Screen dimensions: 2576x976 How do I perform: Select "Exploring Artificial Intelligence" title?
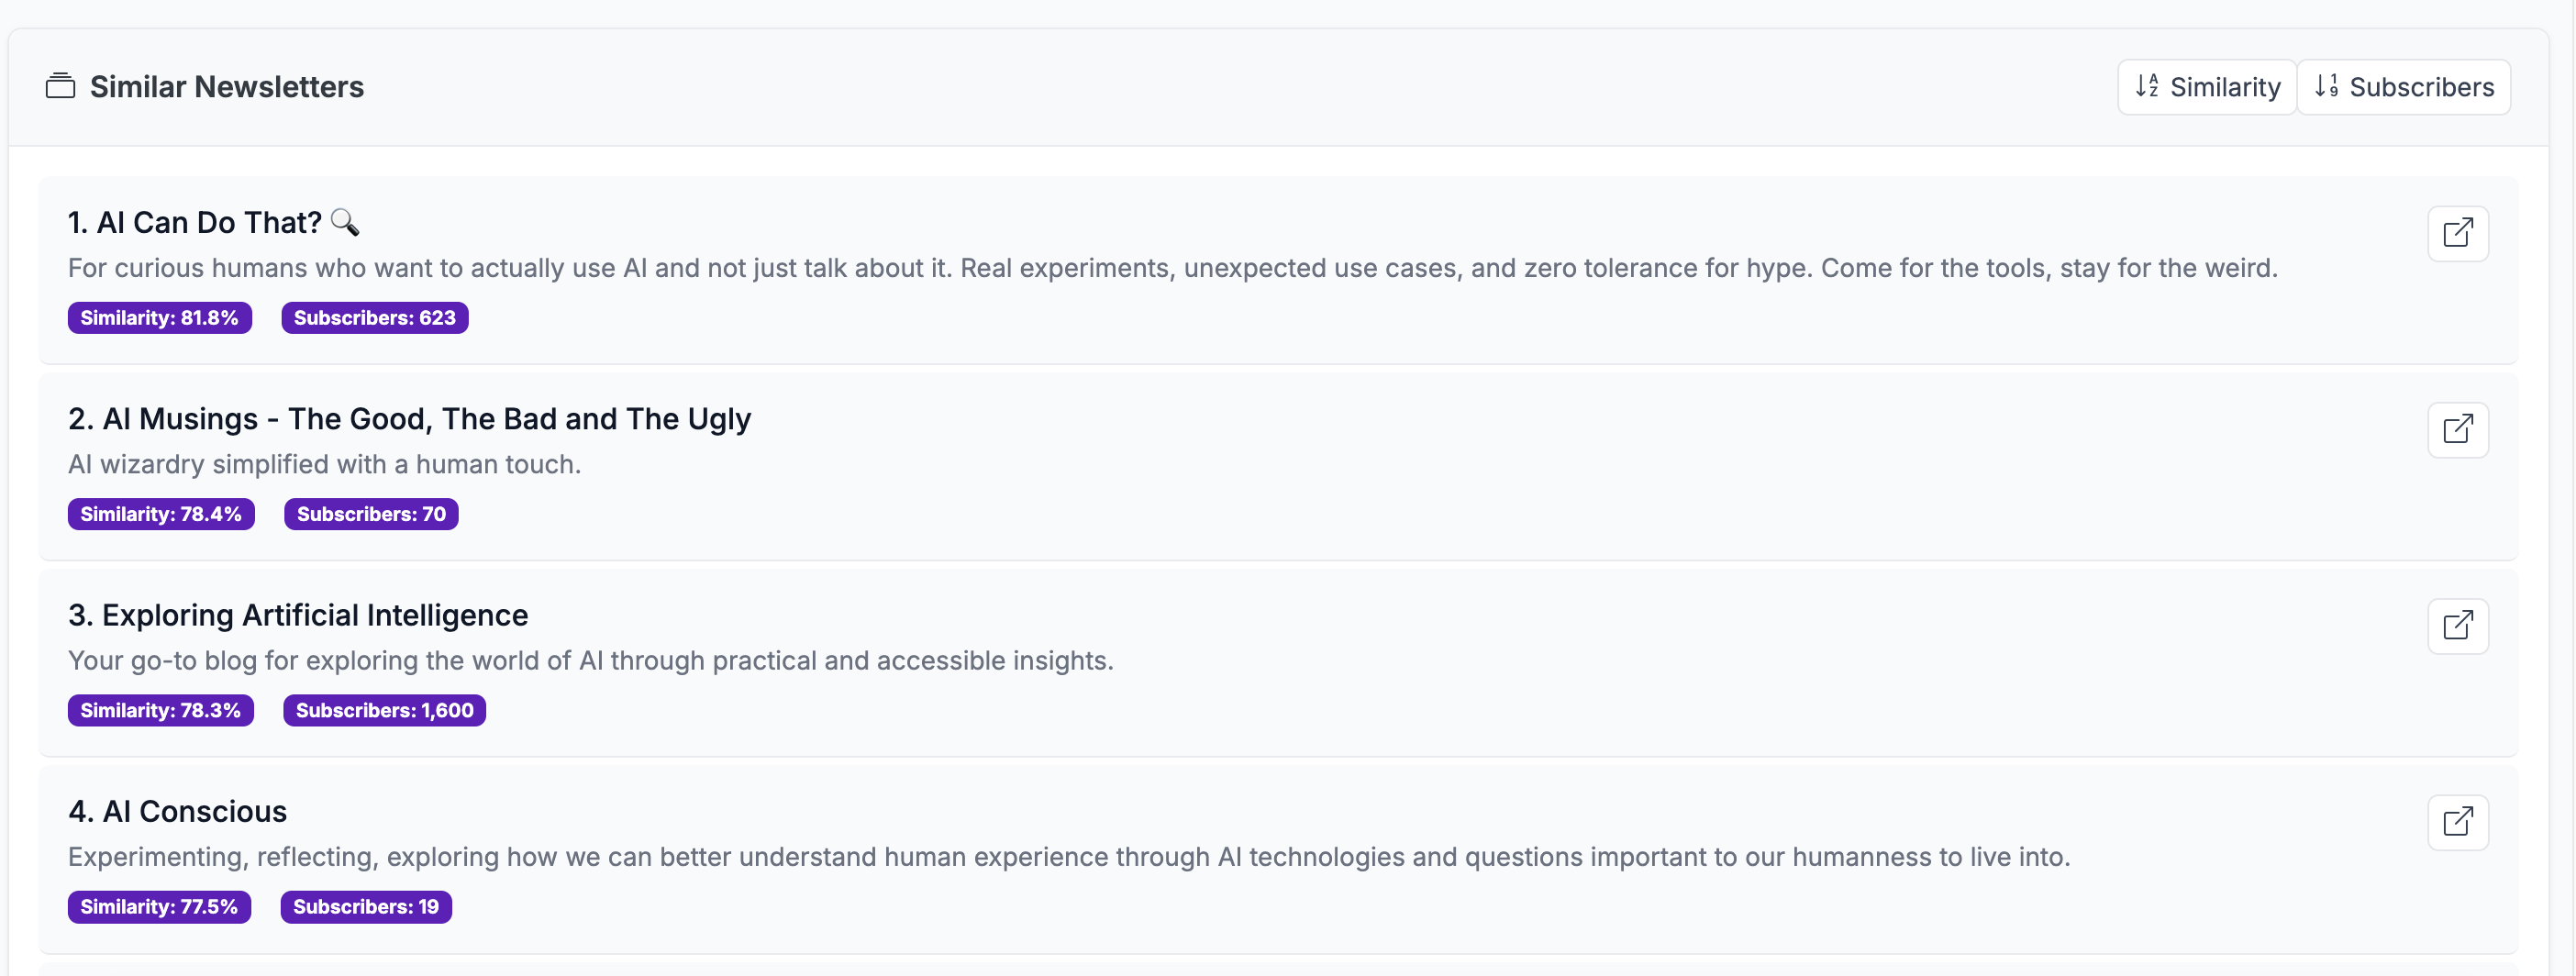click(298, 615)
